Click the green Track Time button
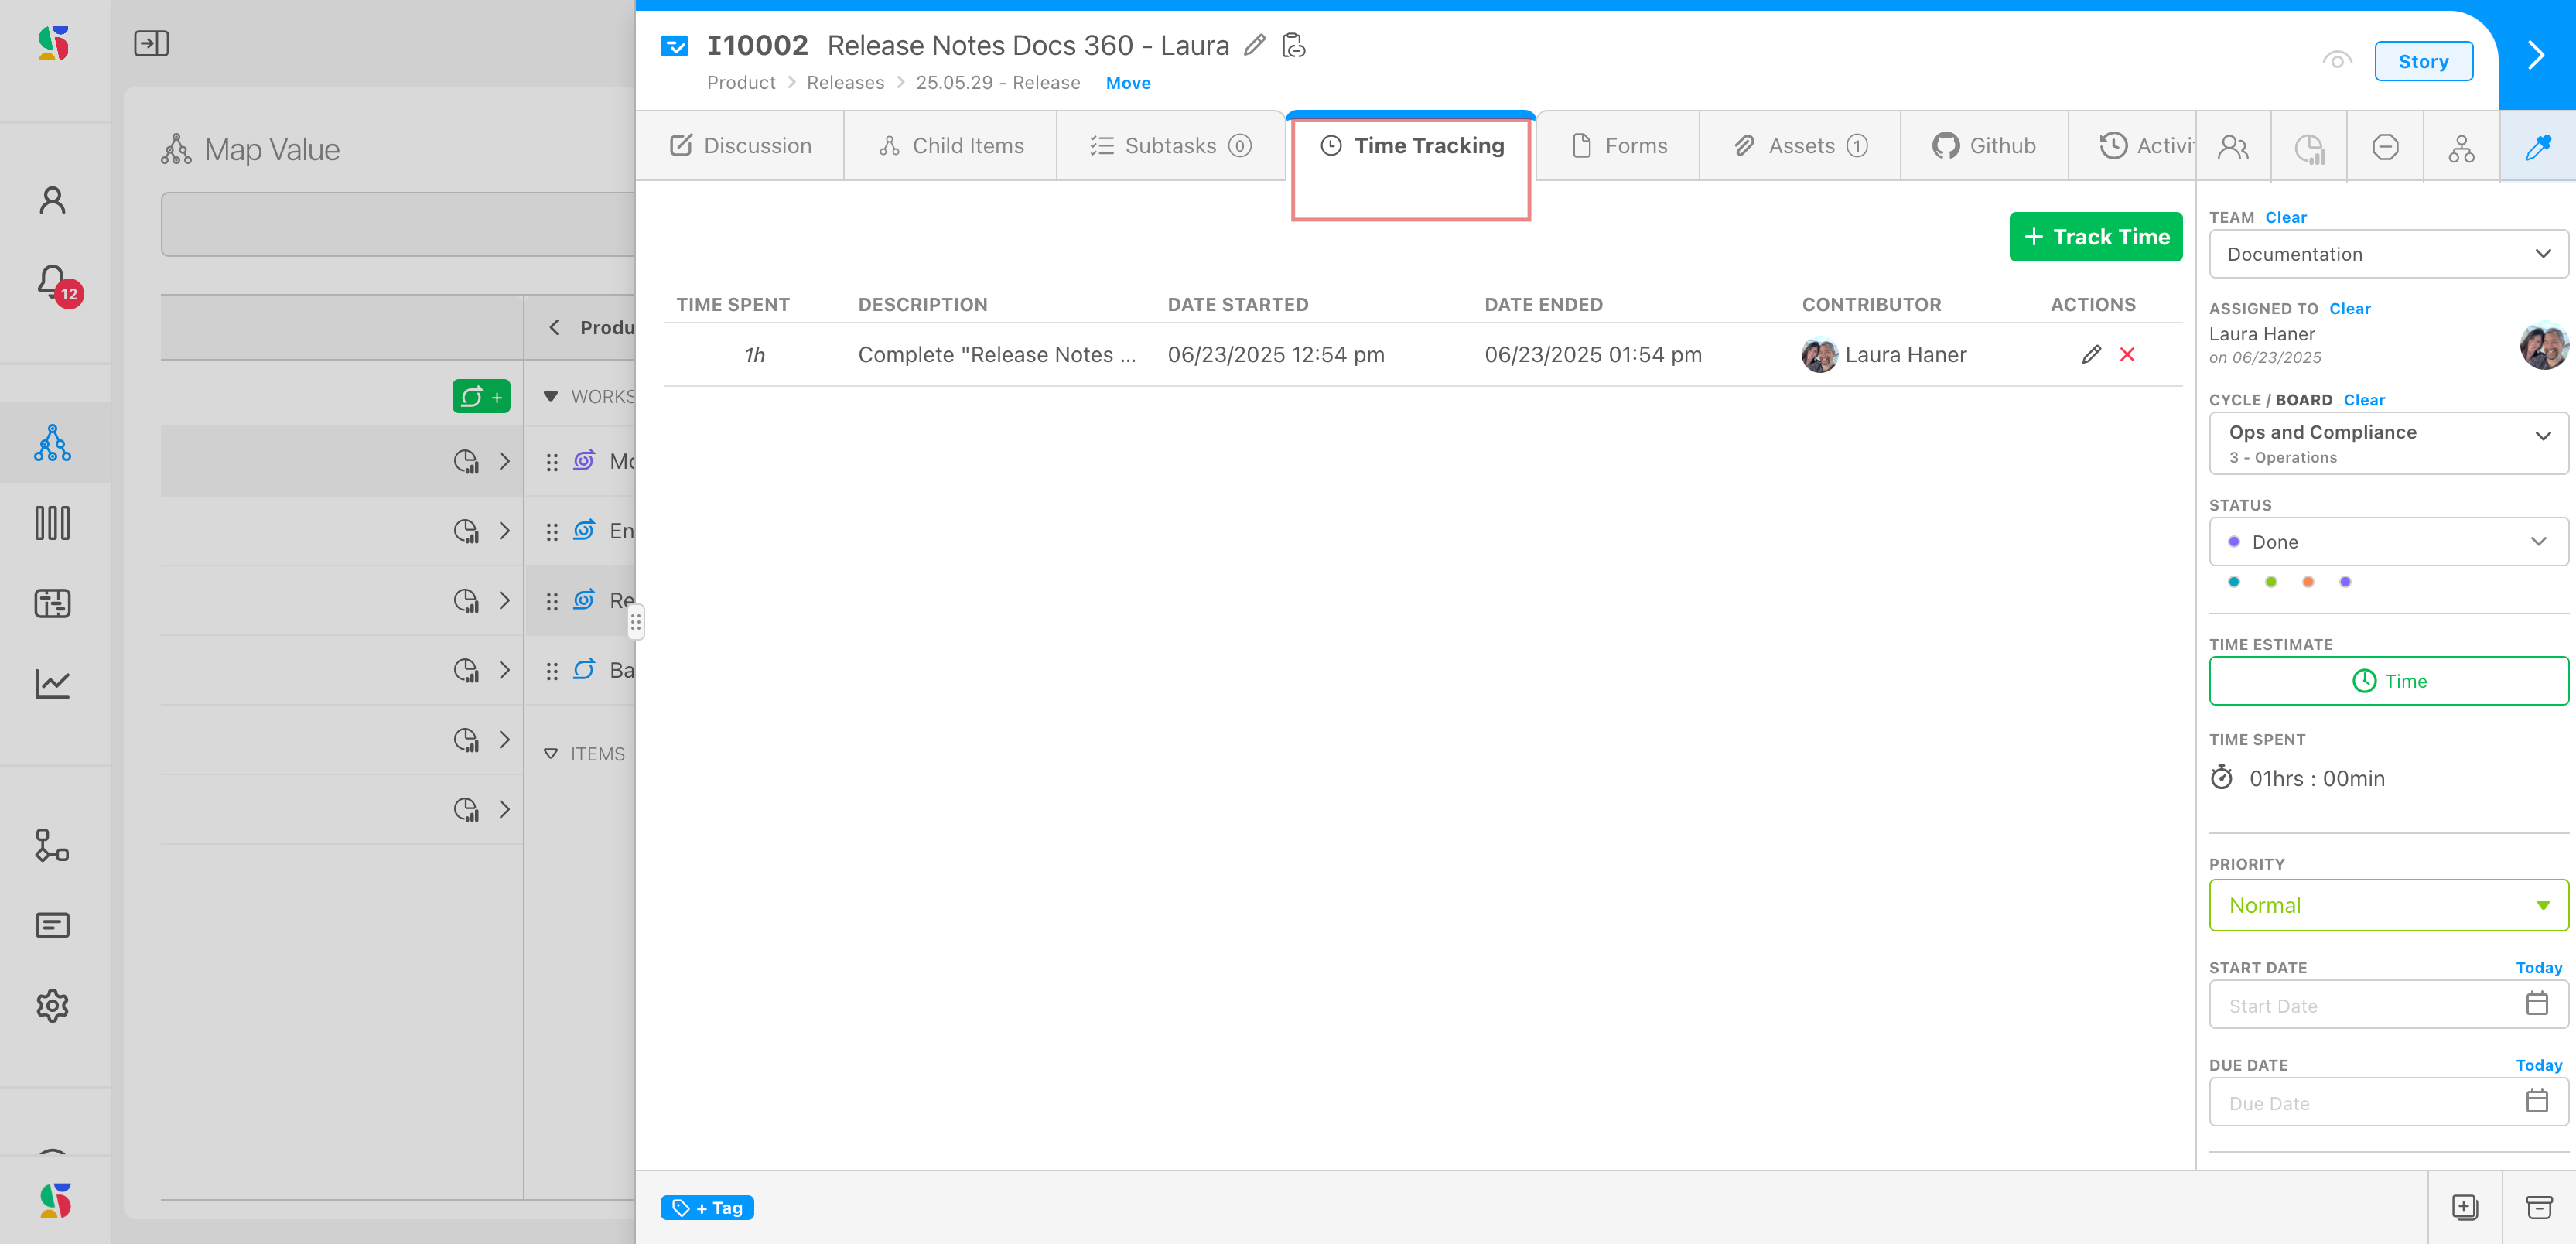Screen dimensions: 2576x1244 pos(2095,237)
